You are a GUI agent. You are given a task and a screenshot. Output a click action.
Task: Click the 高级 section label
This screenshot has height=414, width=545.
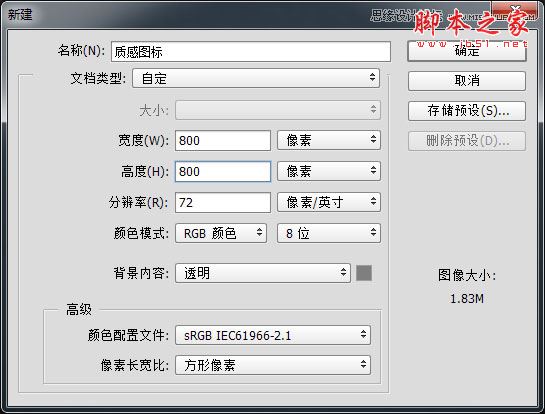click(x=79, y=309)
